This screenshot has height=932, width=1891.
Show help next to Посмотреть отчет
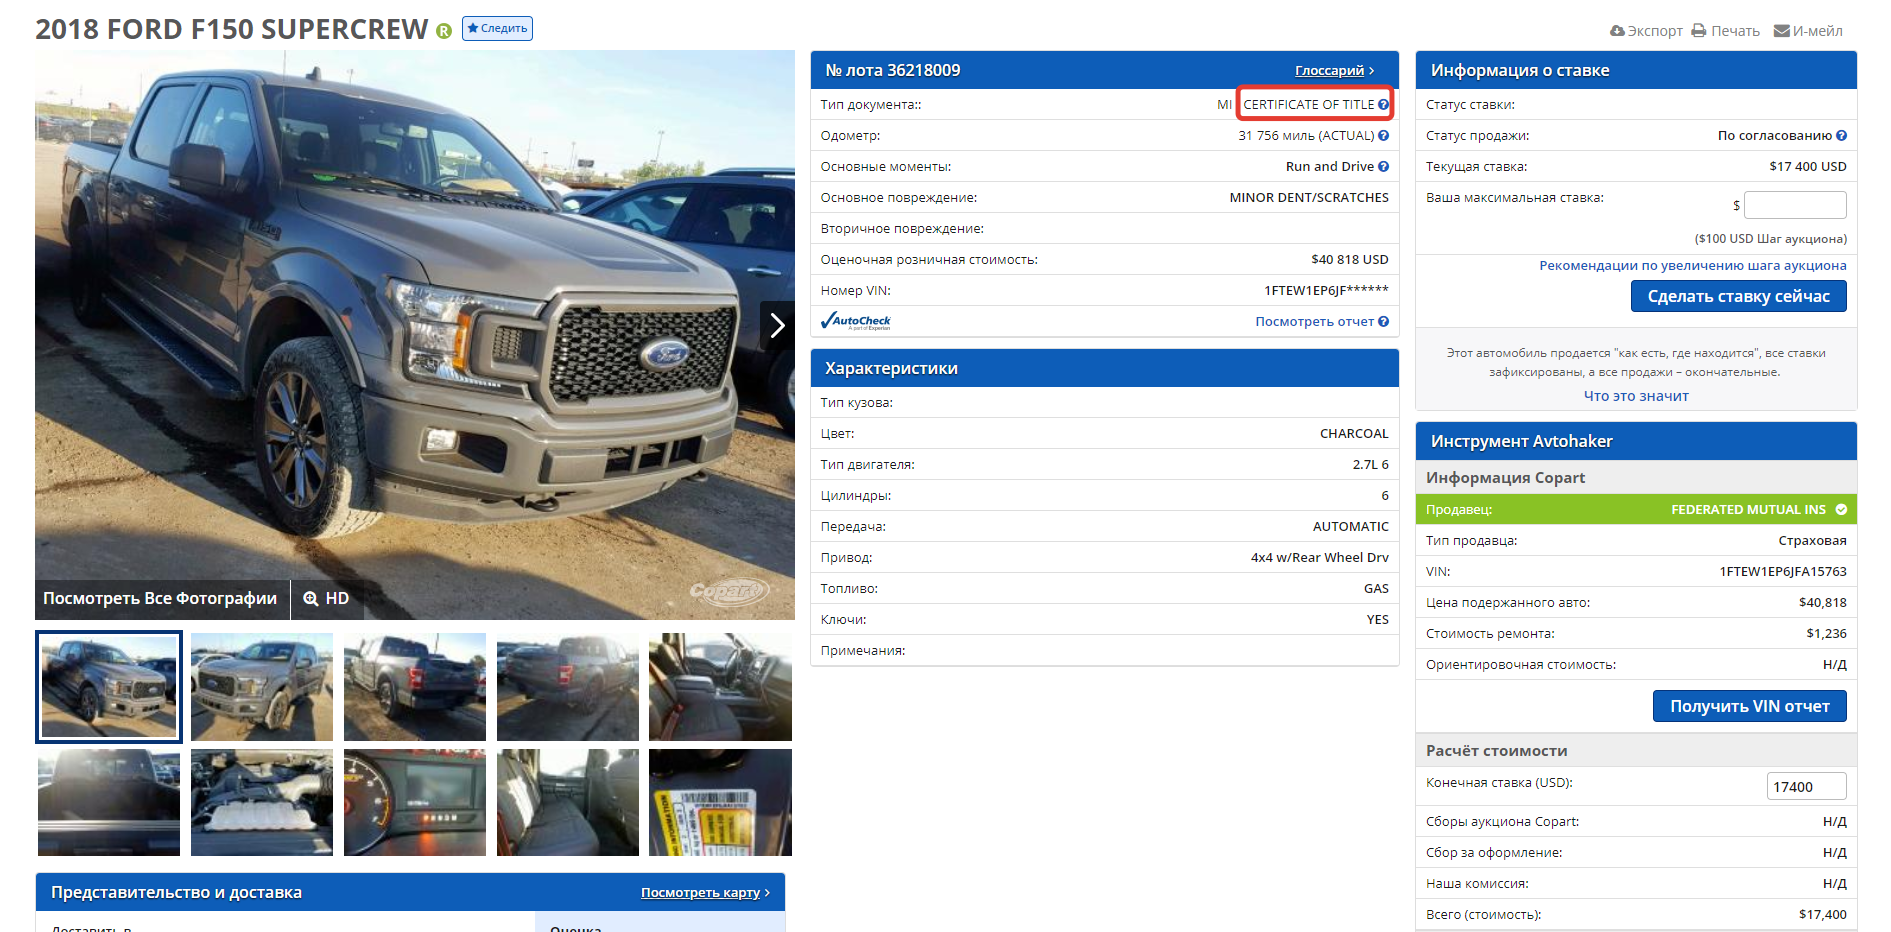click(x=1383, y=321)
